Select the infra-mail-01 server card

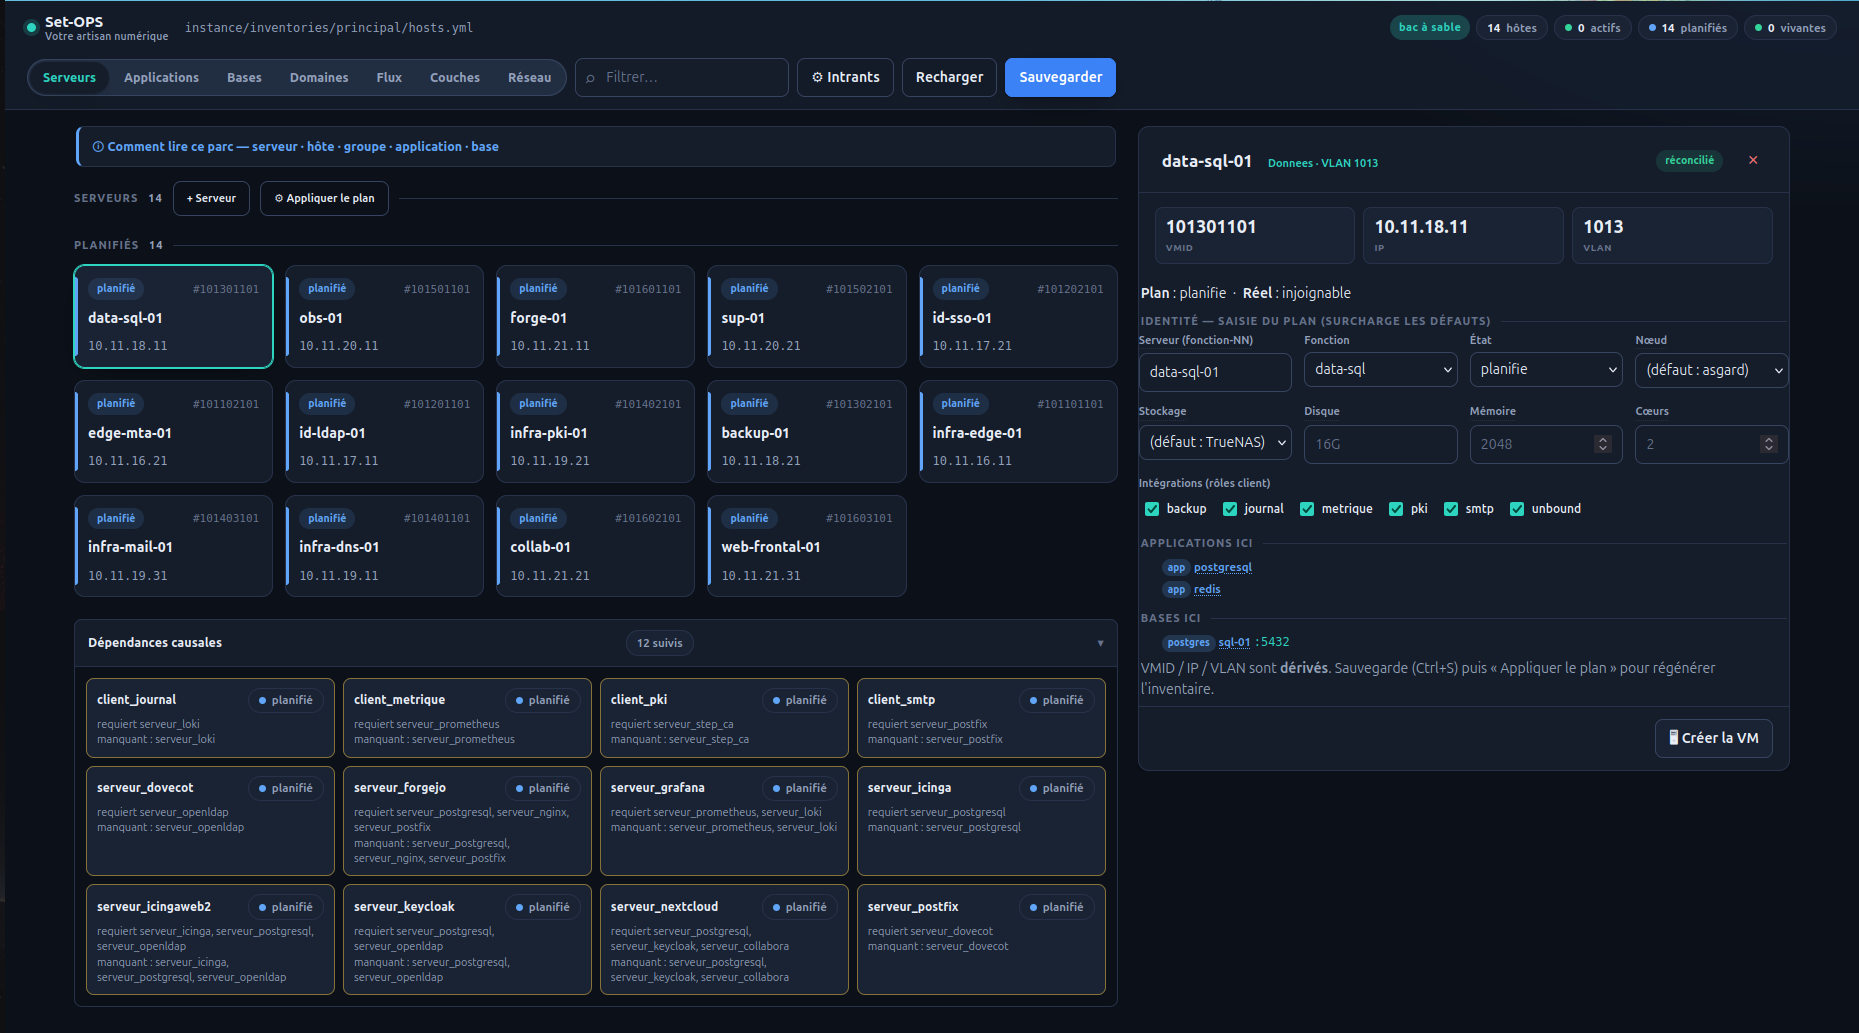coord(173,546)
